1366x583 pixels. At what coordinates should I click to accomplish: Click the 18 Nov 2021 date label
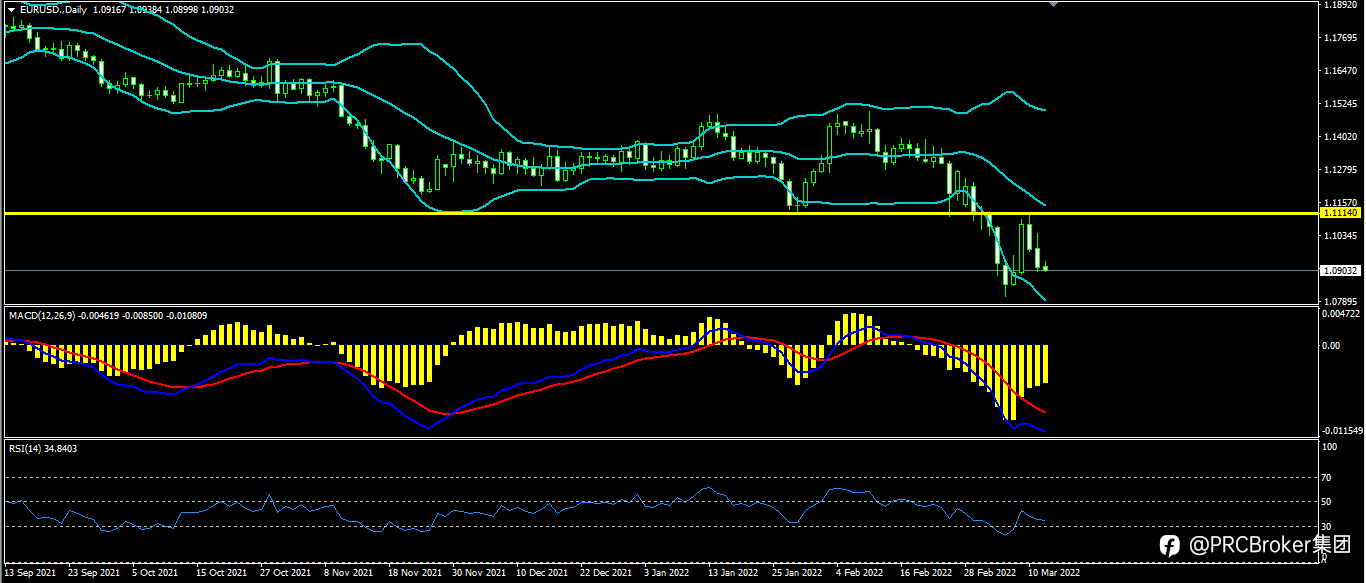414,574
